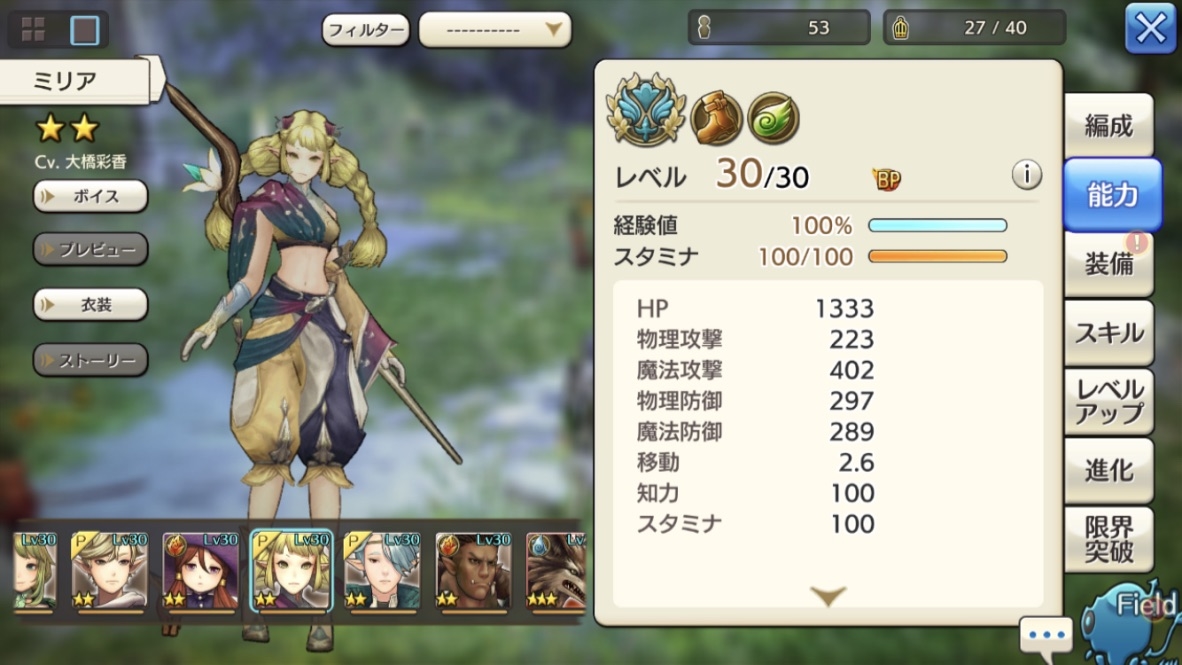
Task: Select the blue winged class emblem
Action: 646,111
